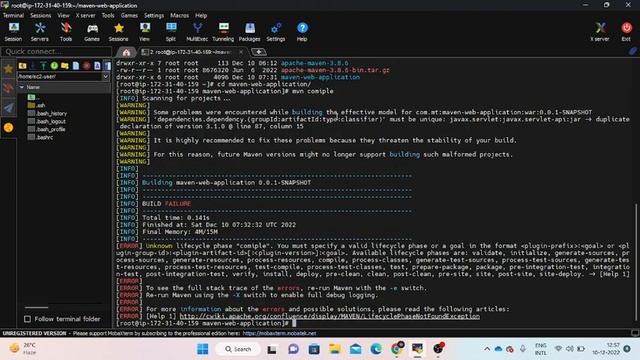Open the Macros paper plane sidebar tab
The width and height of the screenshot is (640, 360).
[8, 108]
